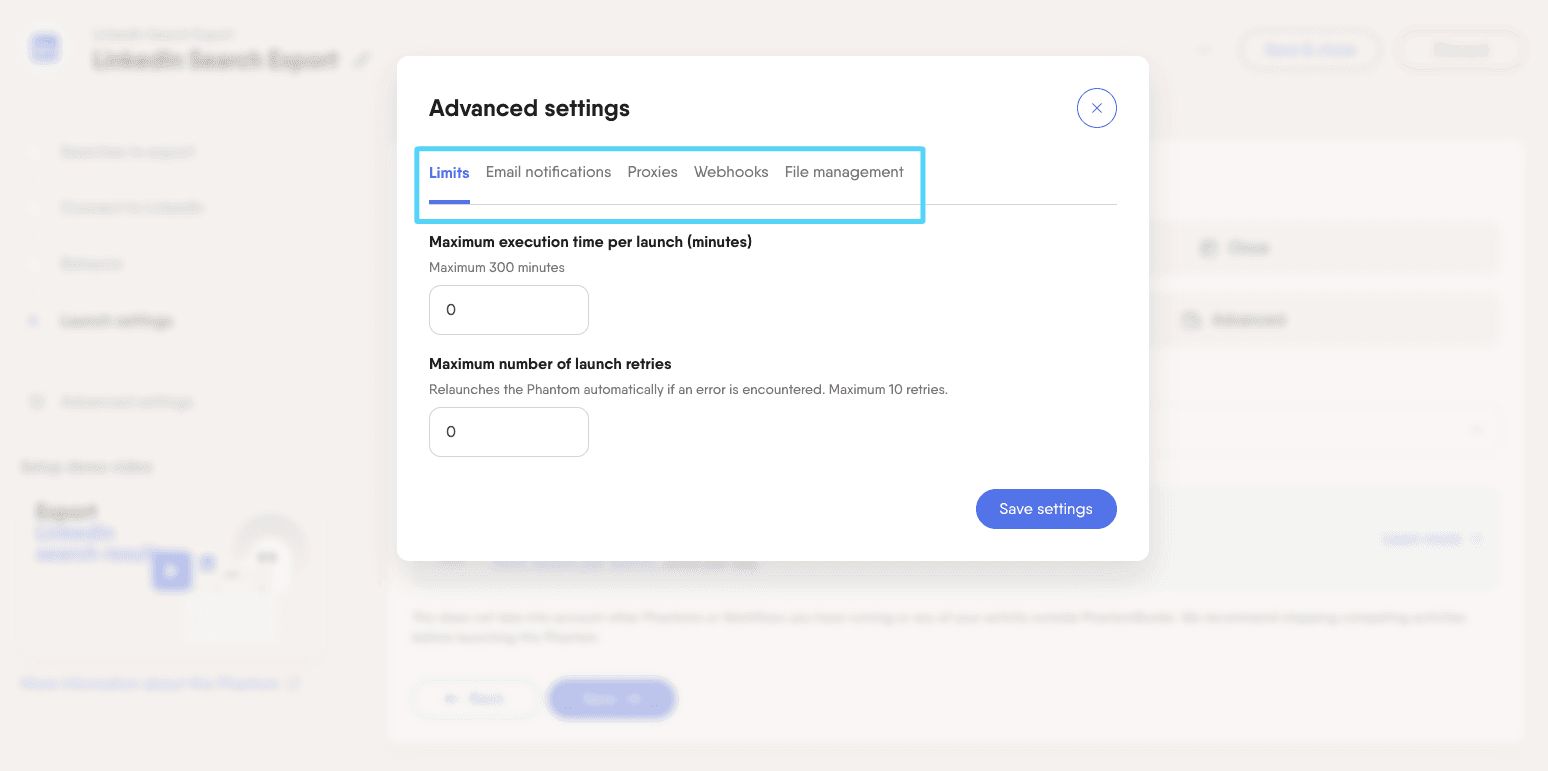1548x771 pixels.
Task: Select Launch settings step in sidebar
Action: tap(116, 321)
